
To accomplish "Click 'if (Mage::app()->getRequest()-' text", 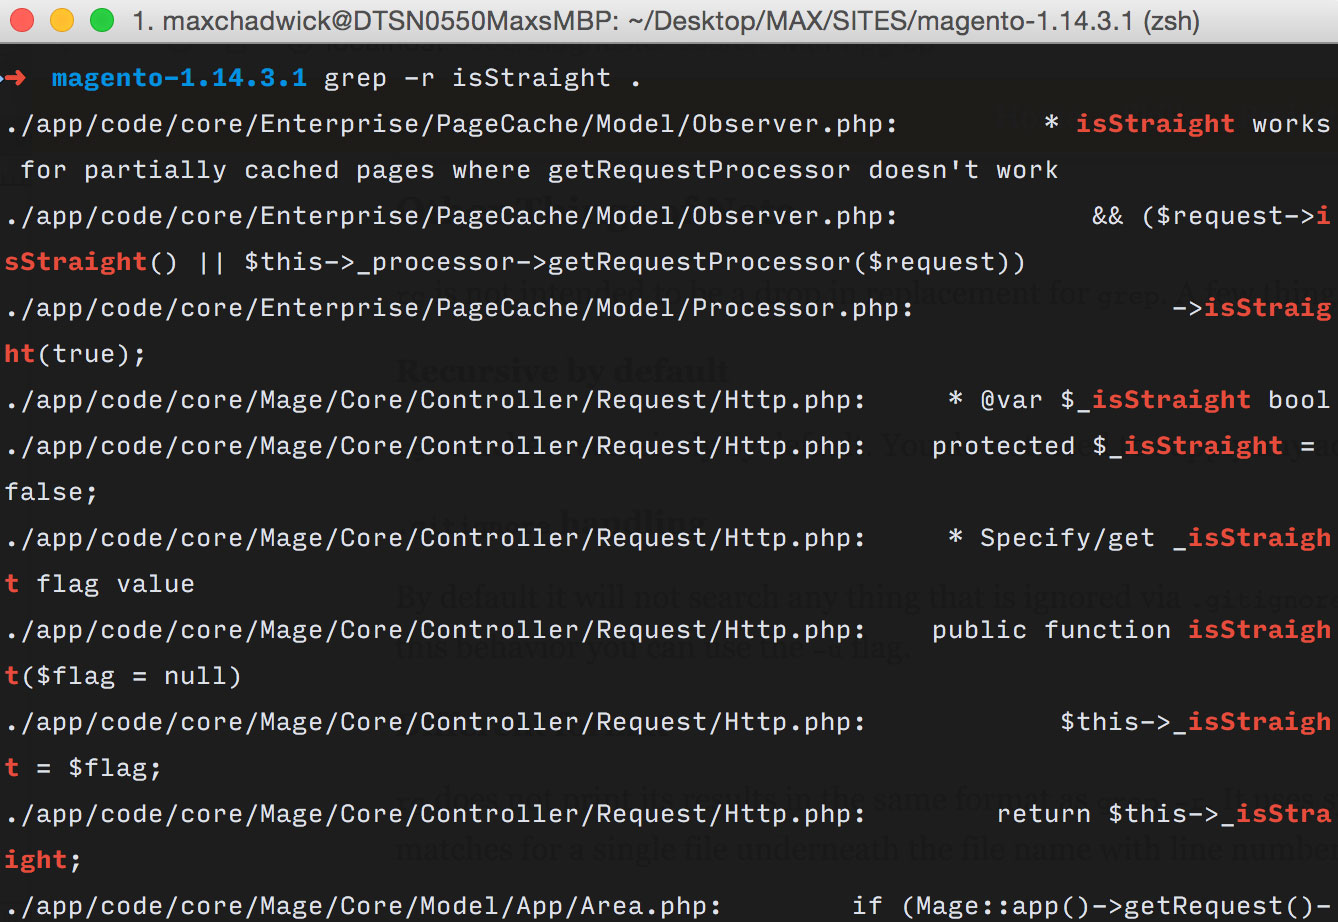I will [x=1091, y=906].
